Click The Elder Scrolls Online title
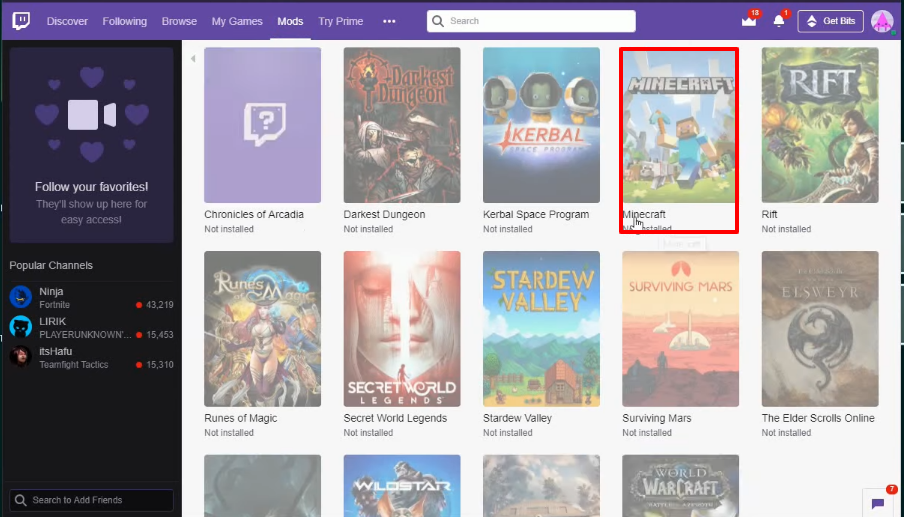Viewport: 904px width, 517px height. 818,418
